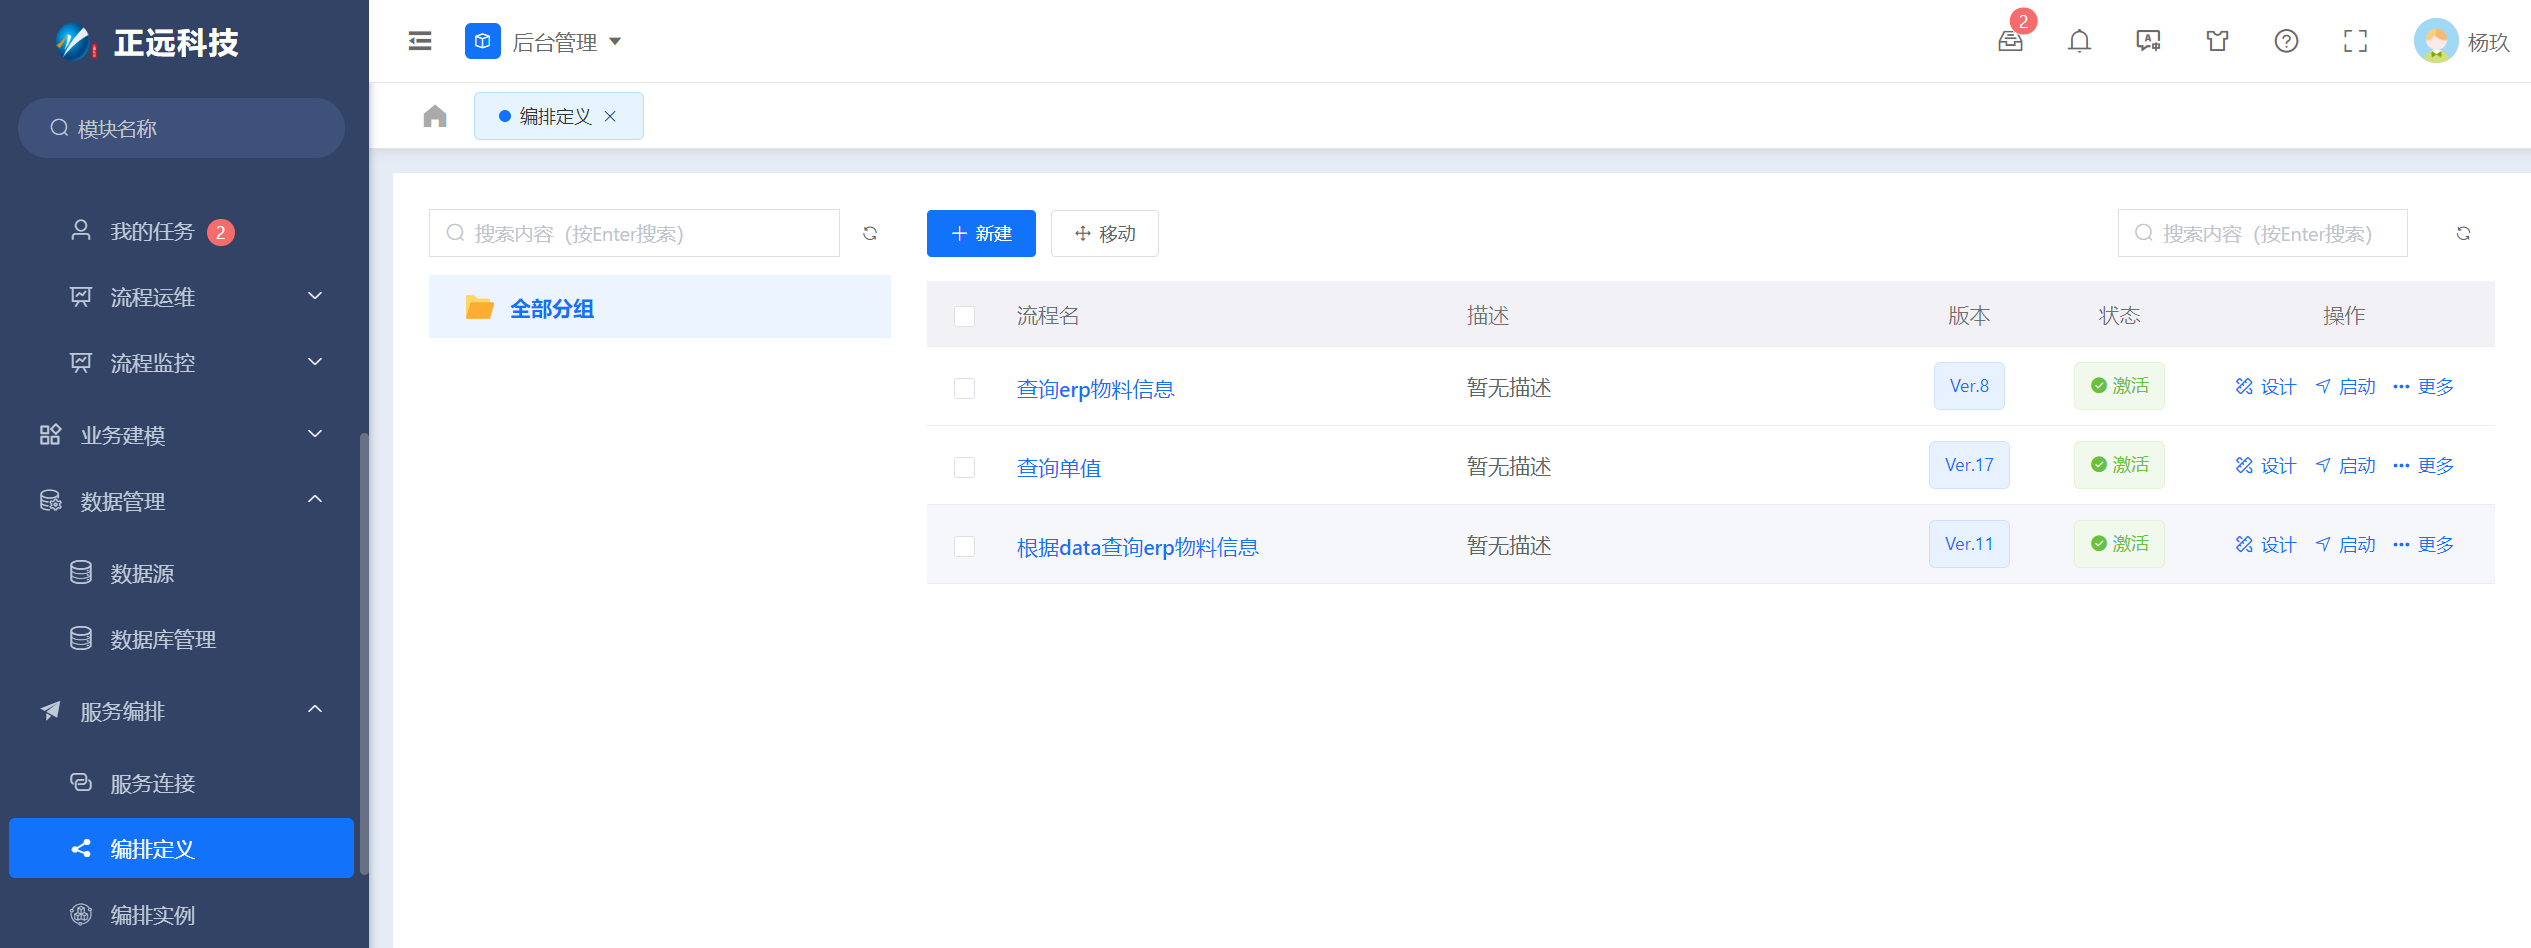Viewport: 2531px width, 948px height.
Task: Open the notification bell
Action: pos(2079,41)
